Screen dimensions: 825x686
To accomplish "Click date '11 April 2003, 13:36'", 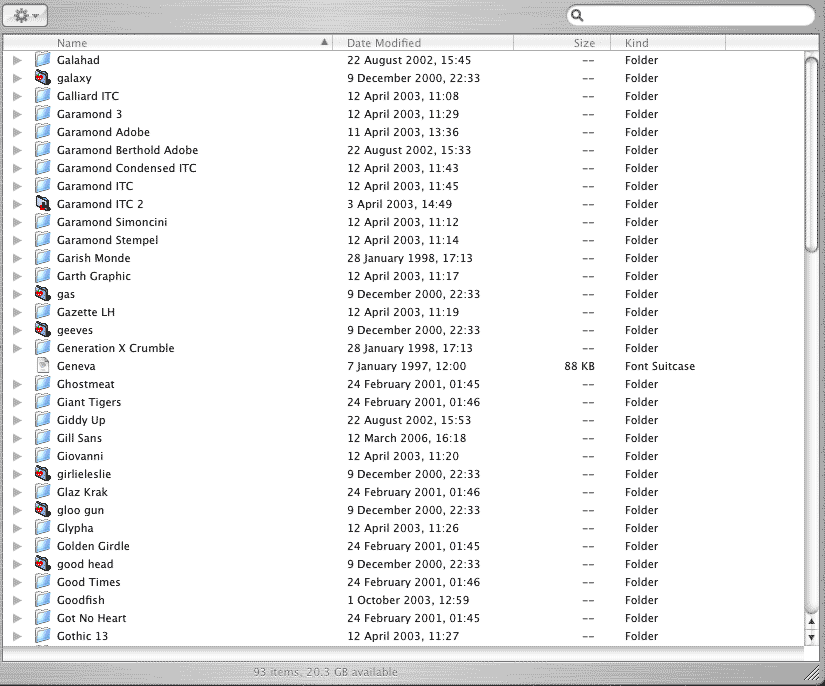I will point(403,132).
